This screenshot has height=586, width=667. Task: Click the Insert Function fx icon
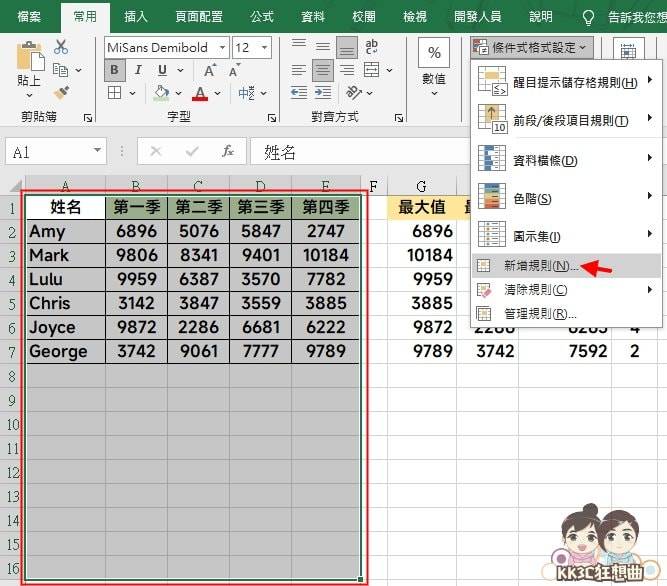228,151
